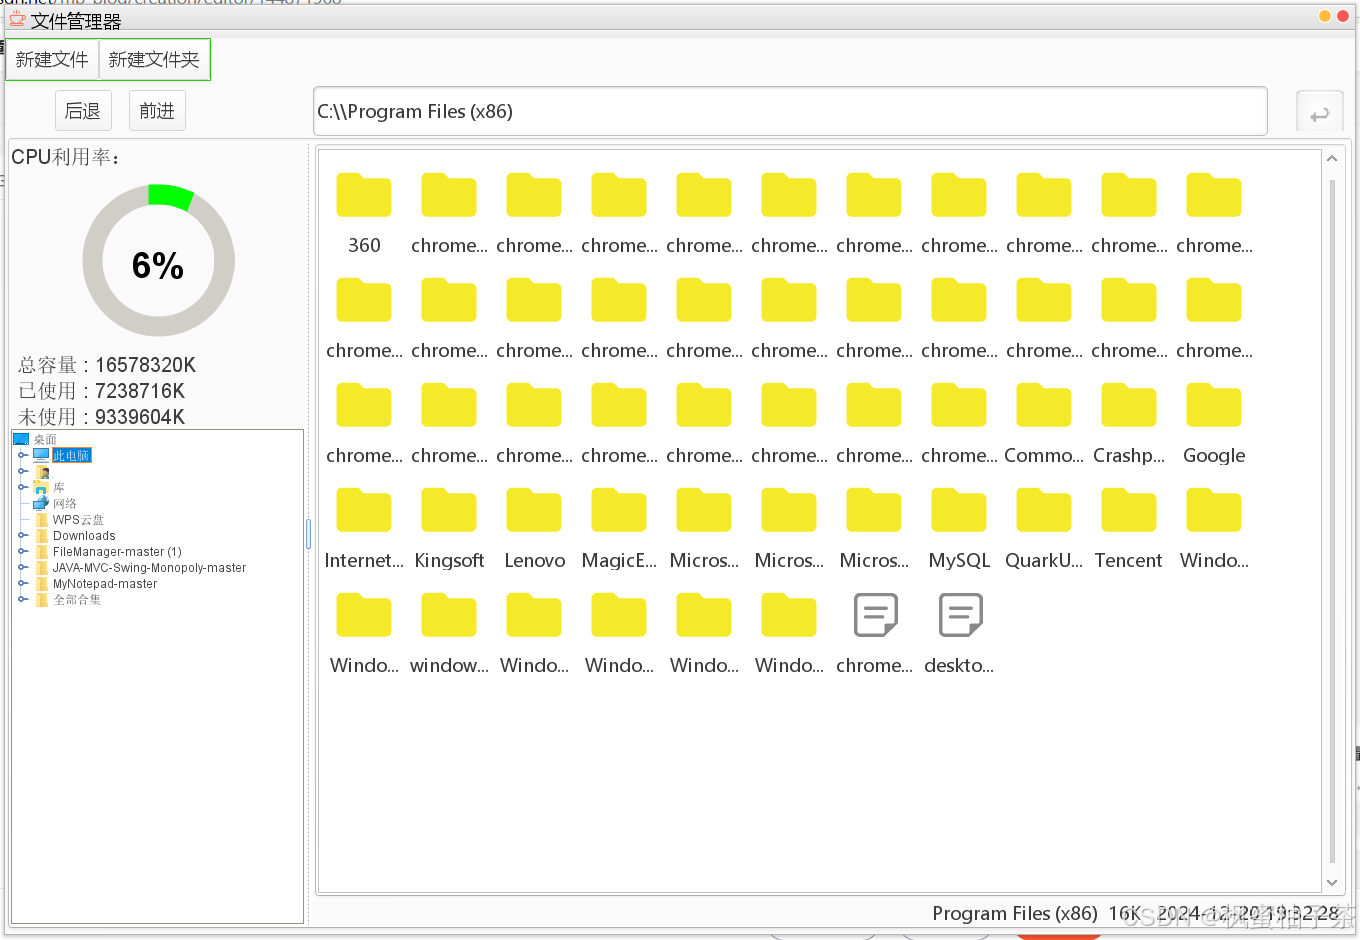Viewport: 1360px width, 940px height.
Task: Expand the JAVA-MVC-Swing-Monopoly-master node
Action: 22,567
